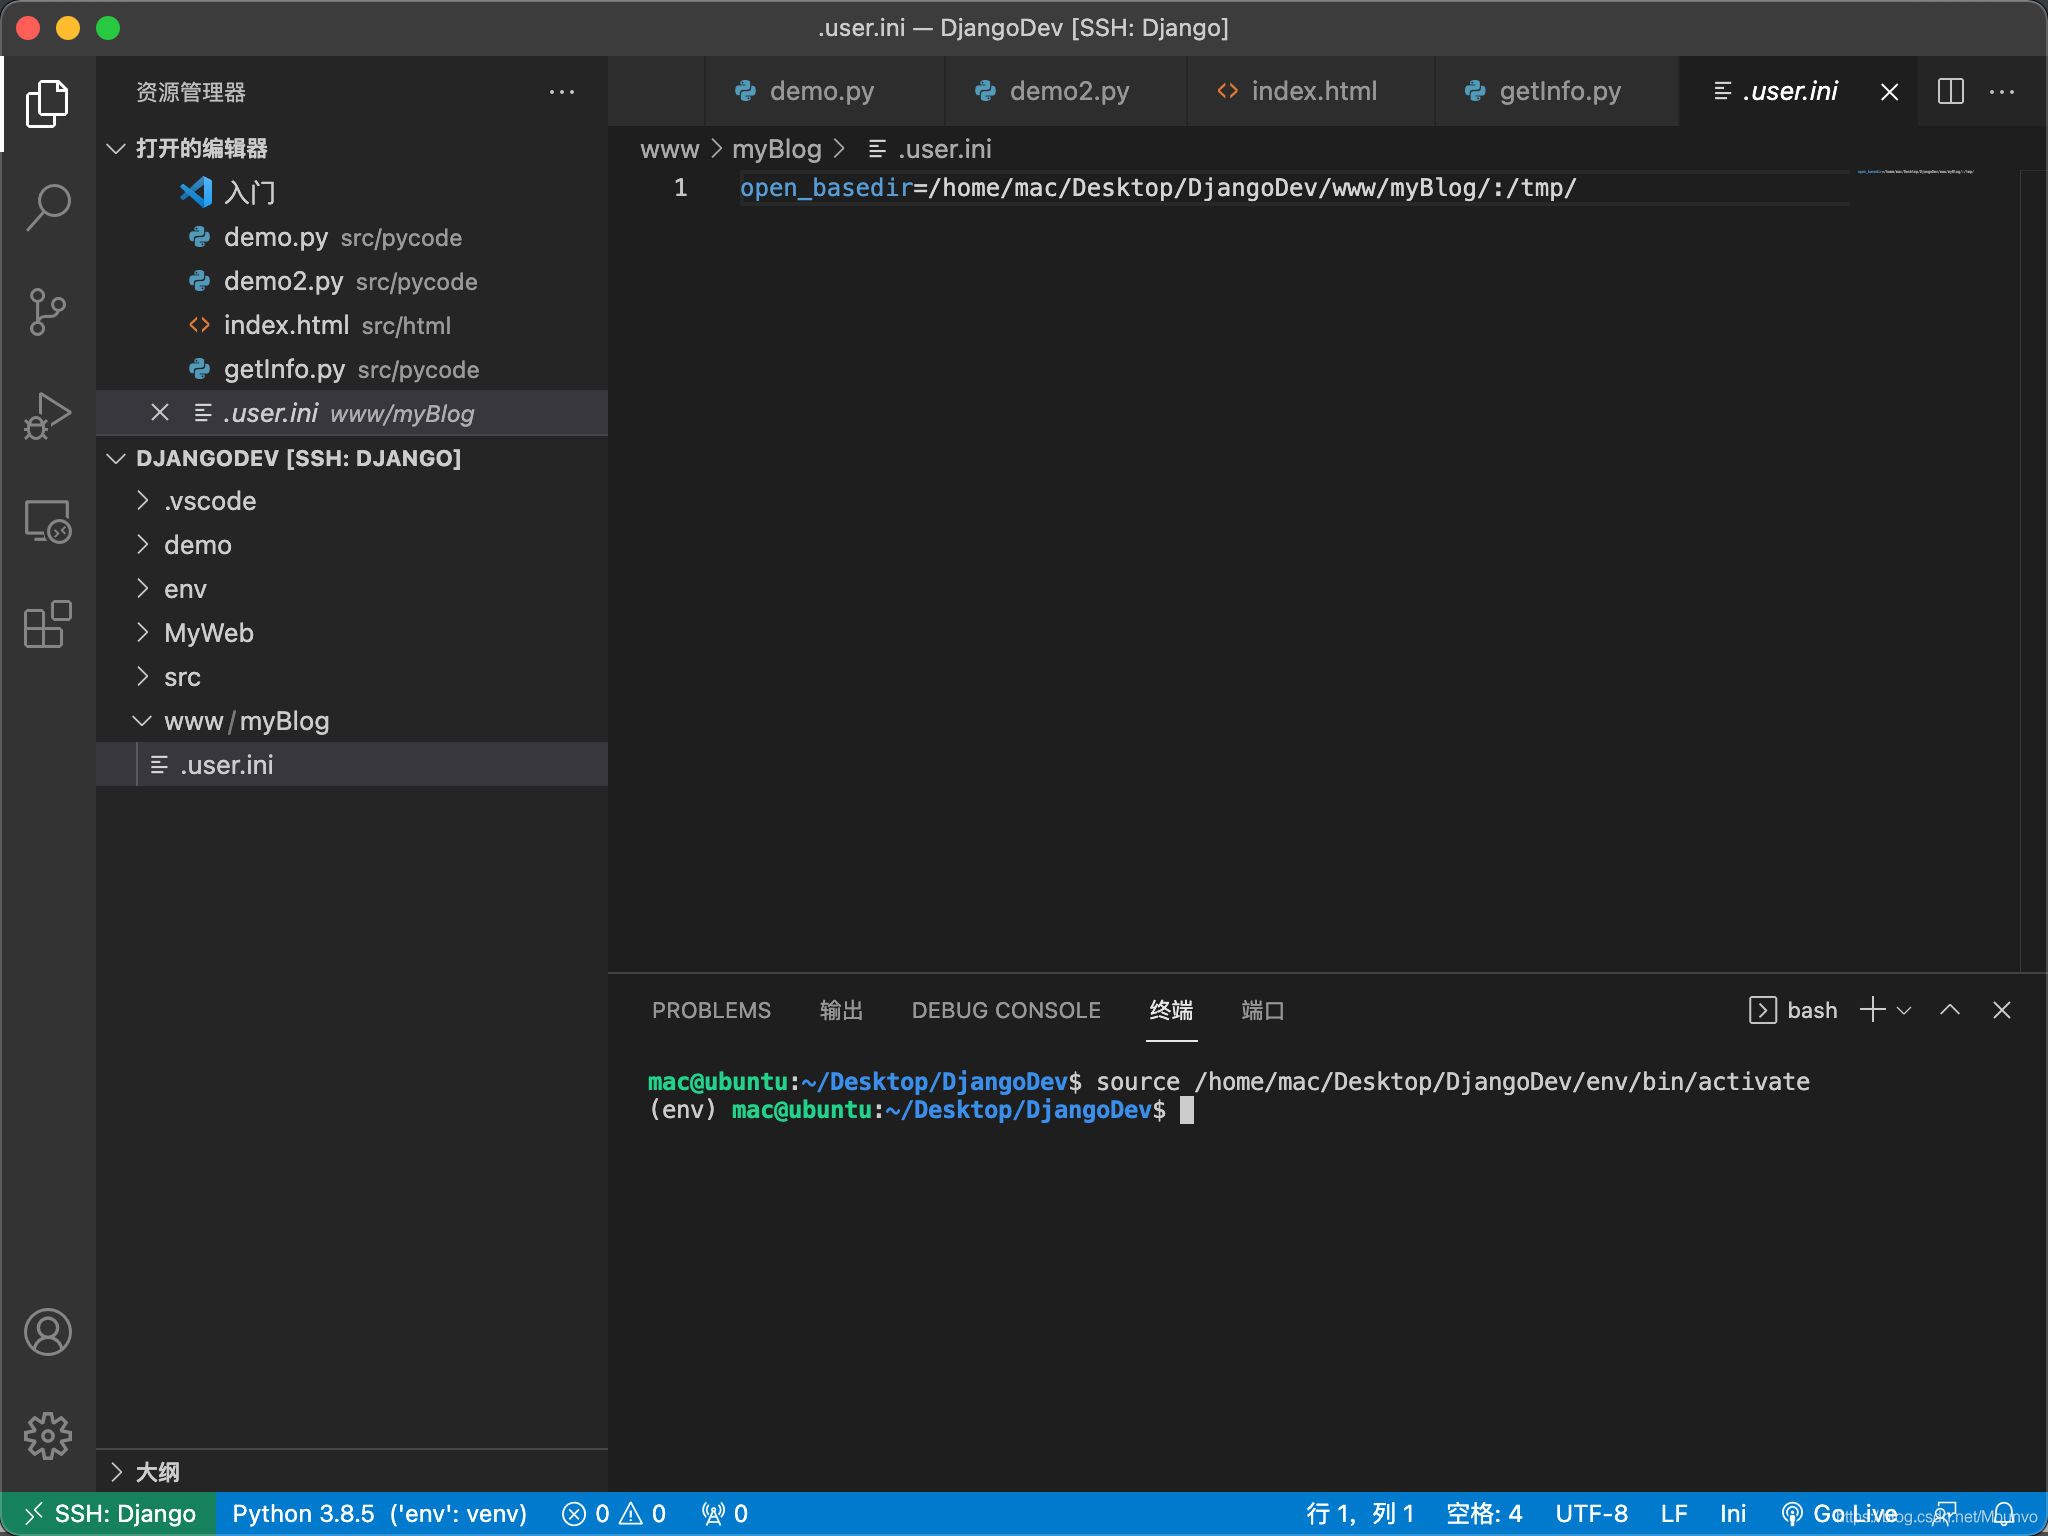Click the window's green zoom button
Viewport: 2048px width, 1536px height.
tap(108, 28)
